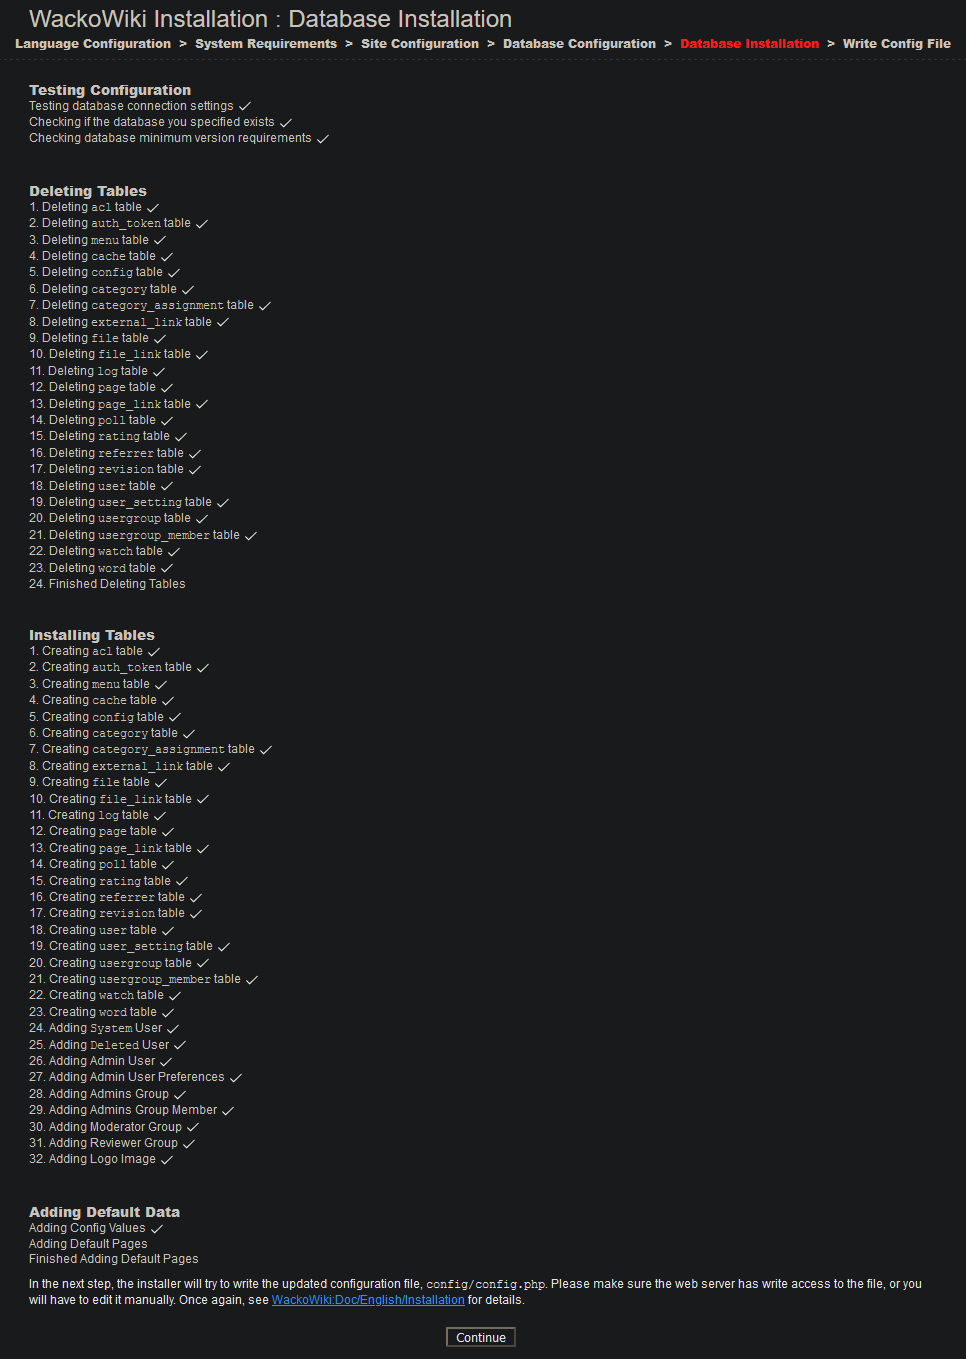Screen dimensions: 966x1359
Task: Click the WackoWiki Installation page title
Action: click(x=270, y=19)
